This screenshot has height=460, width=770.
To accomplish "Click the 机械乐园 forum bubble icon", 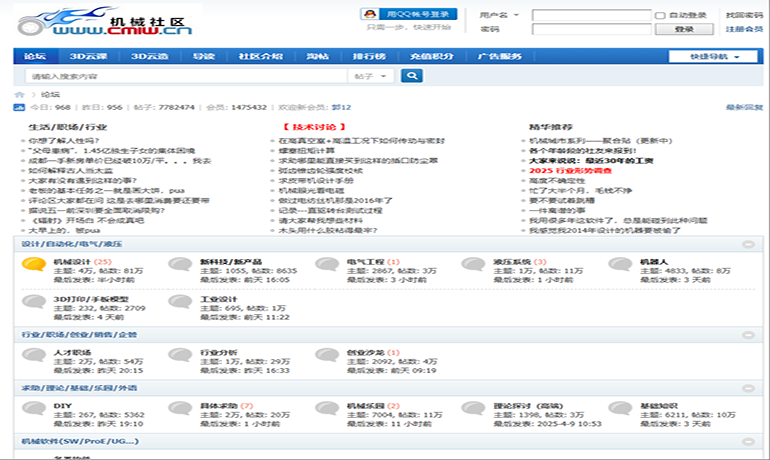I will 327,410.
